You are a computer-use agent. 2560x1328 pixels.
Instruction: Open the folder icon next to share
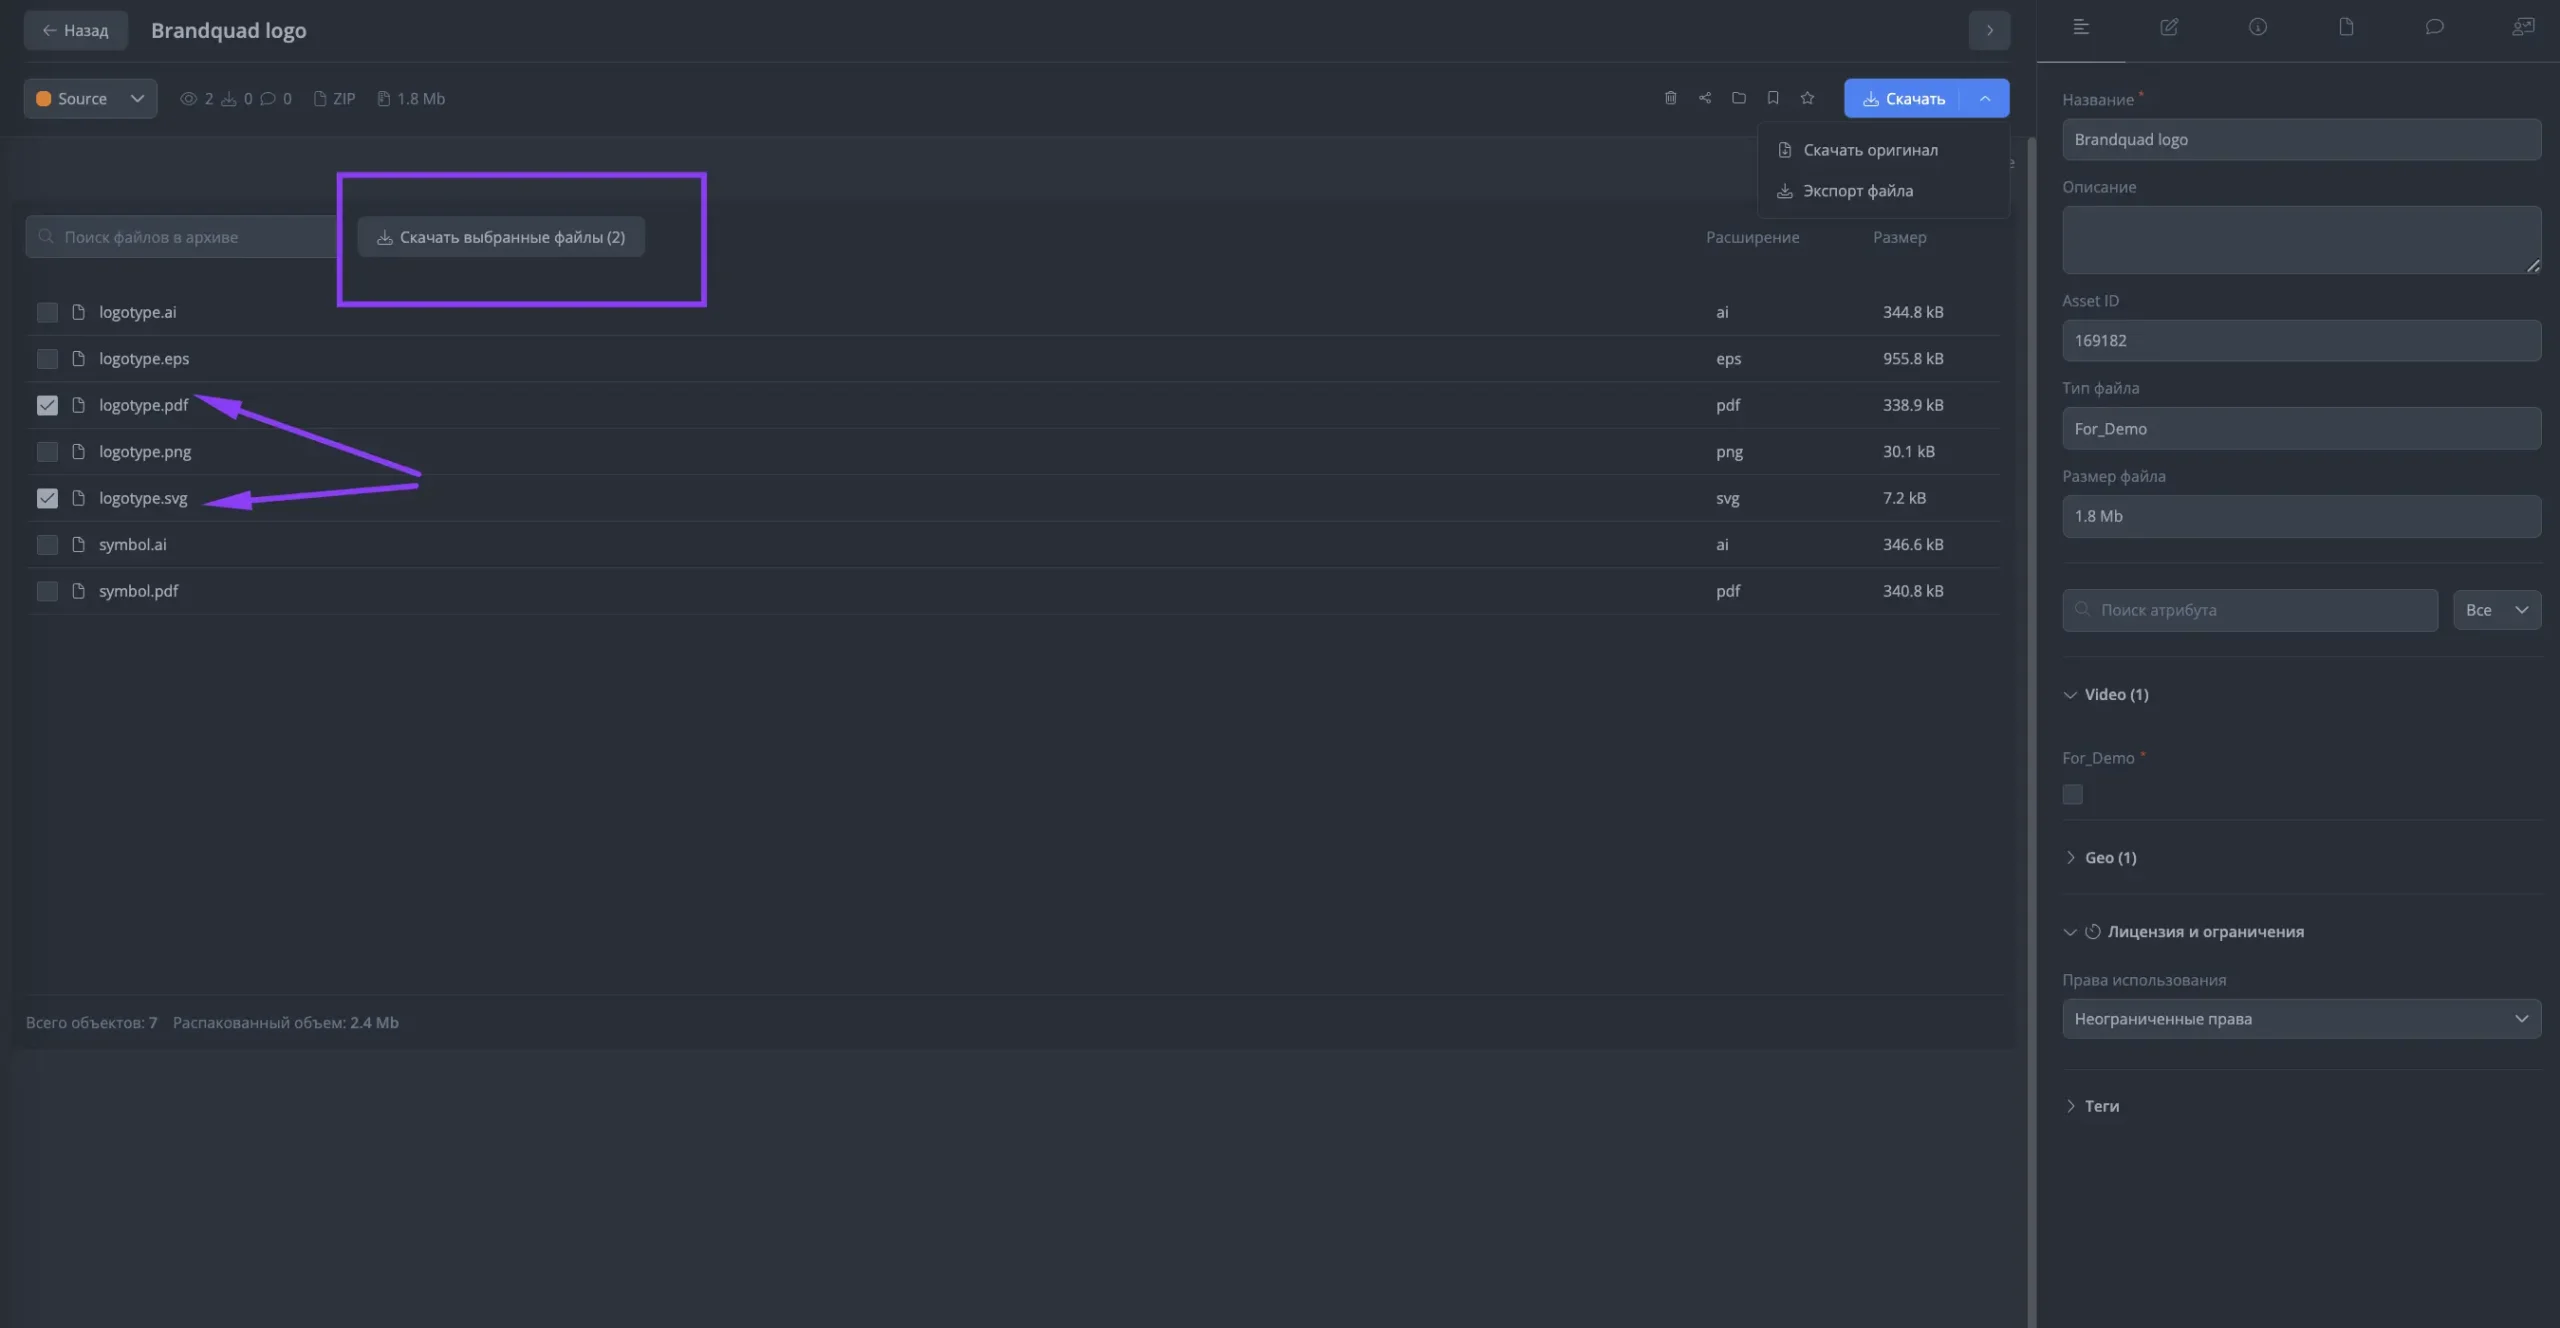coord(1739,98)
